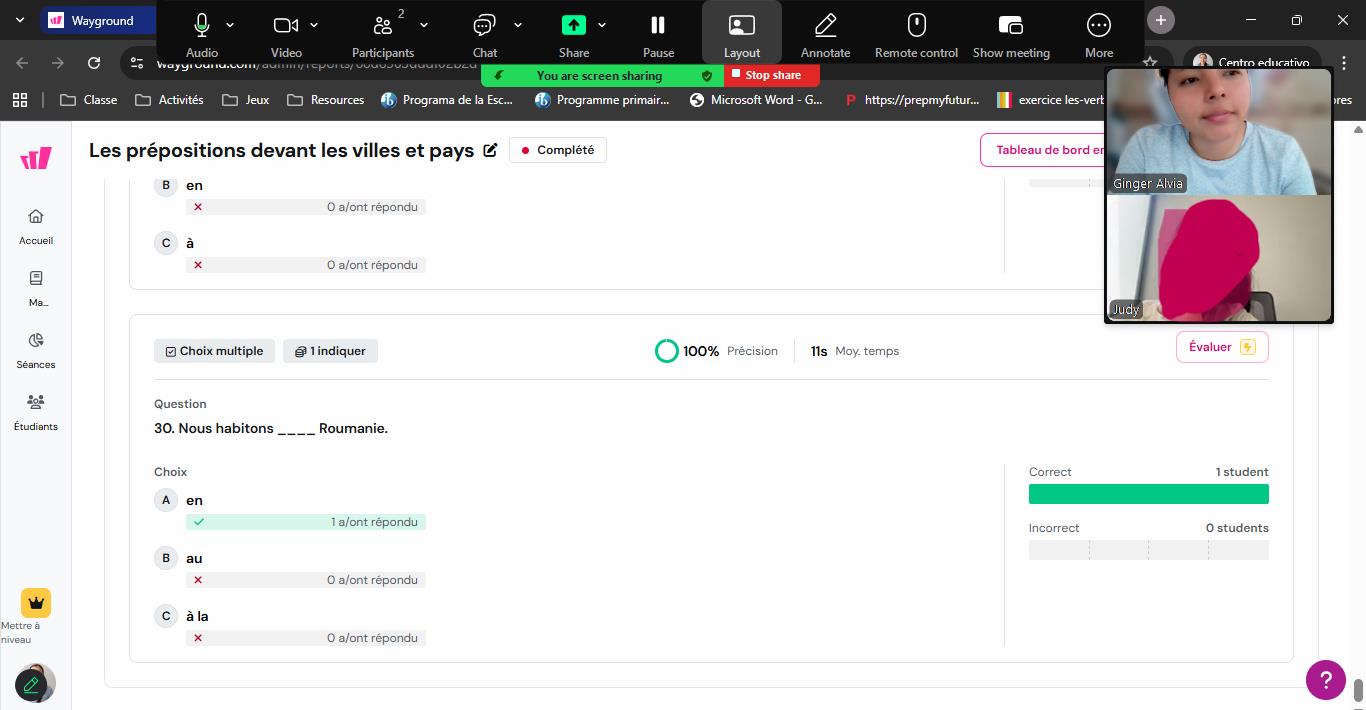Click the edit icon beside quiz title
Image resolution: width=1366 pixels, height=710 pixels.
(x=490, y=150)
